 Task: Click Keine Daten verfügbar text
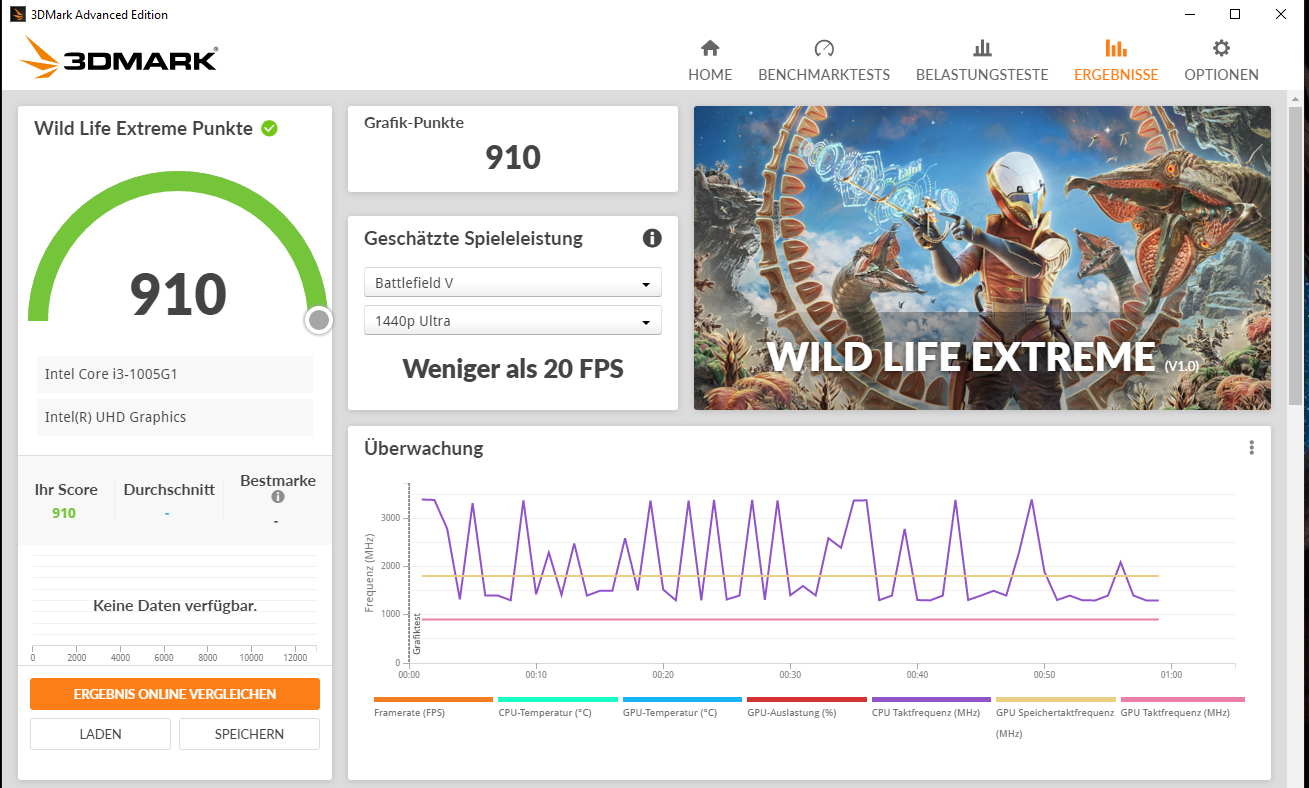(175, 605)
